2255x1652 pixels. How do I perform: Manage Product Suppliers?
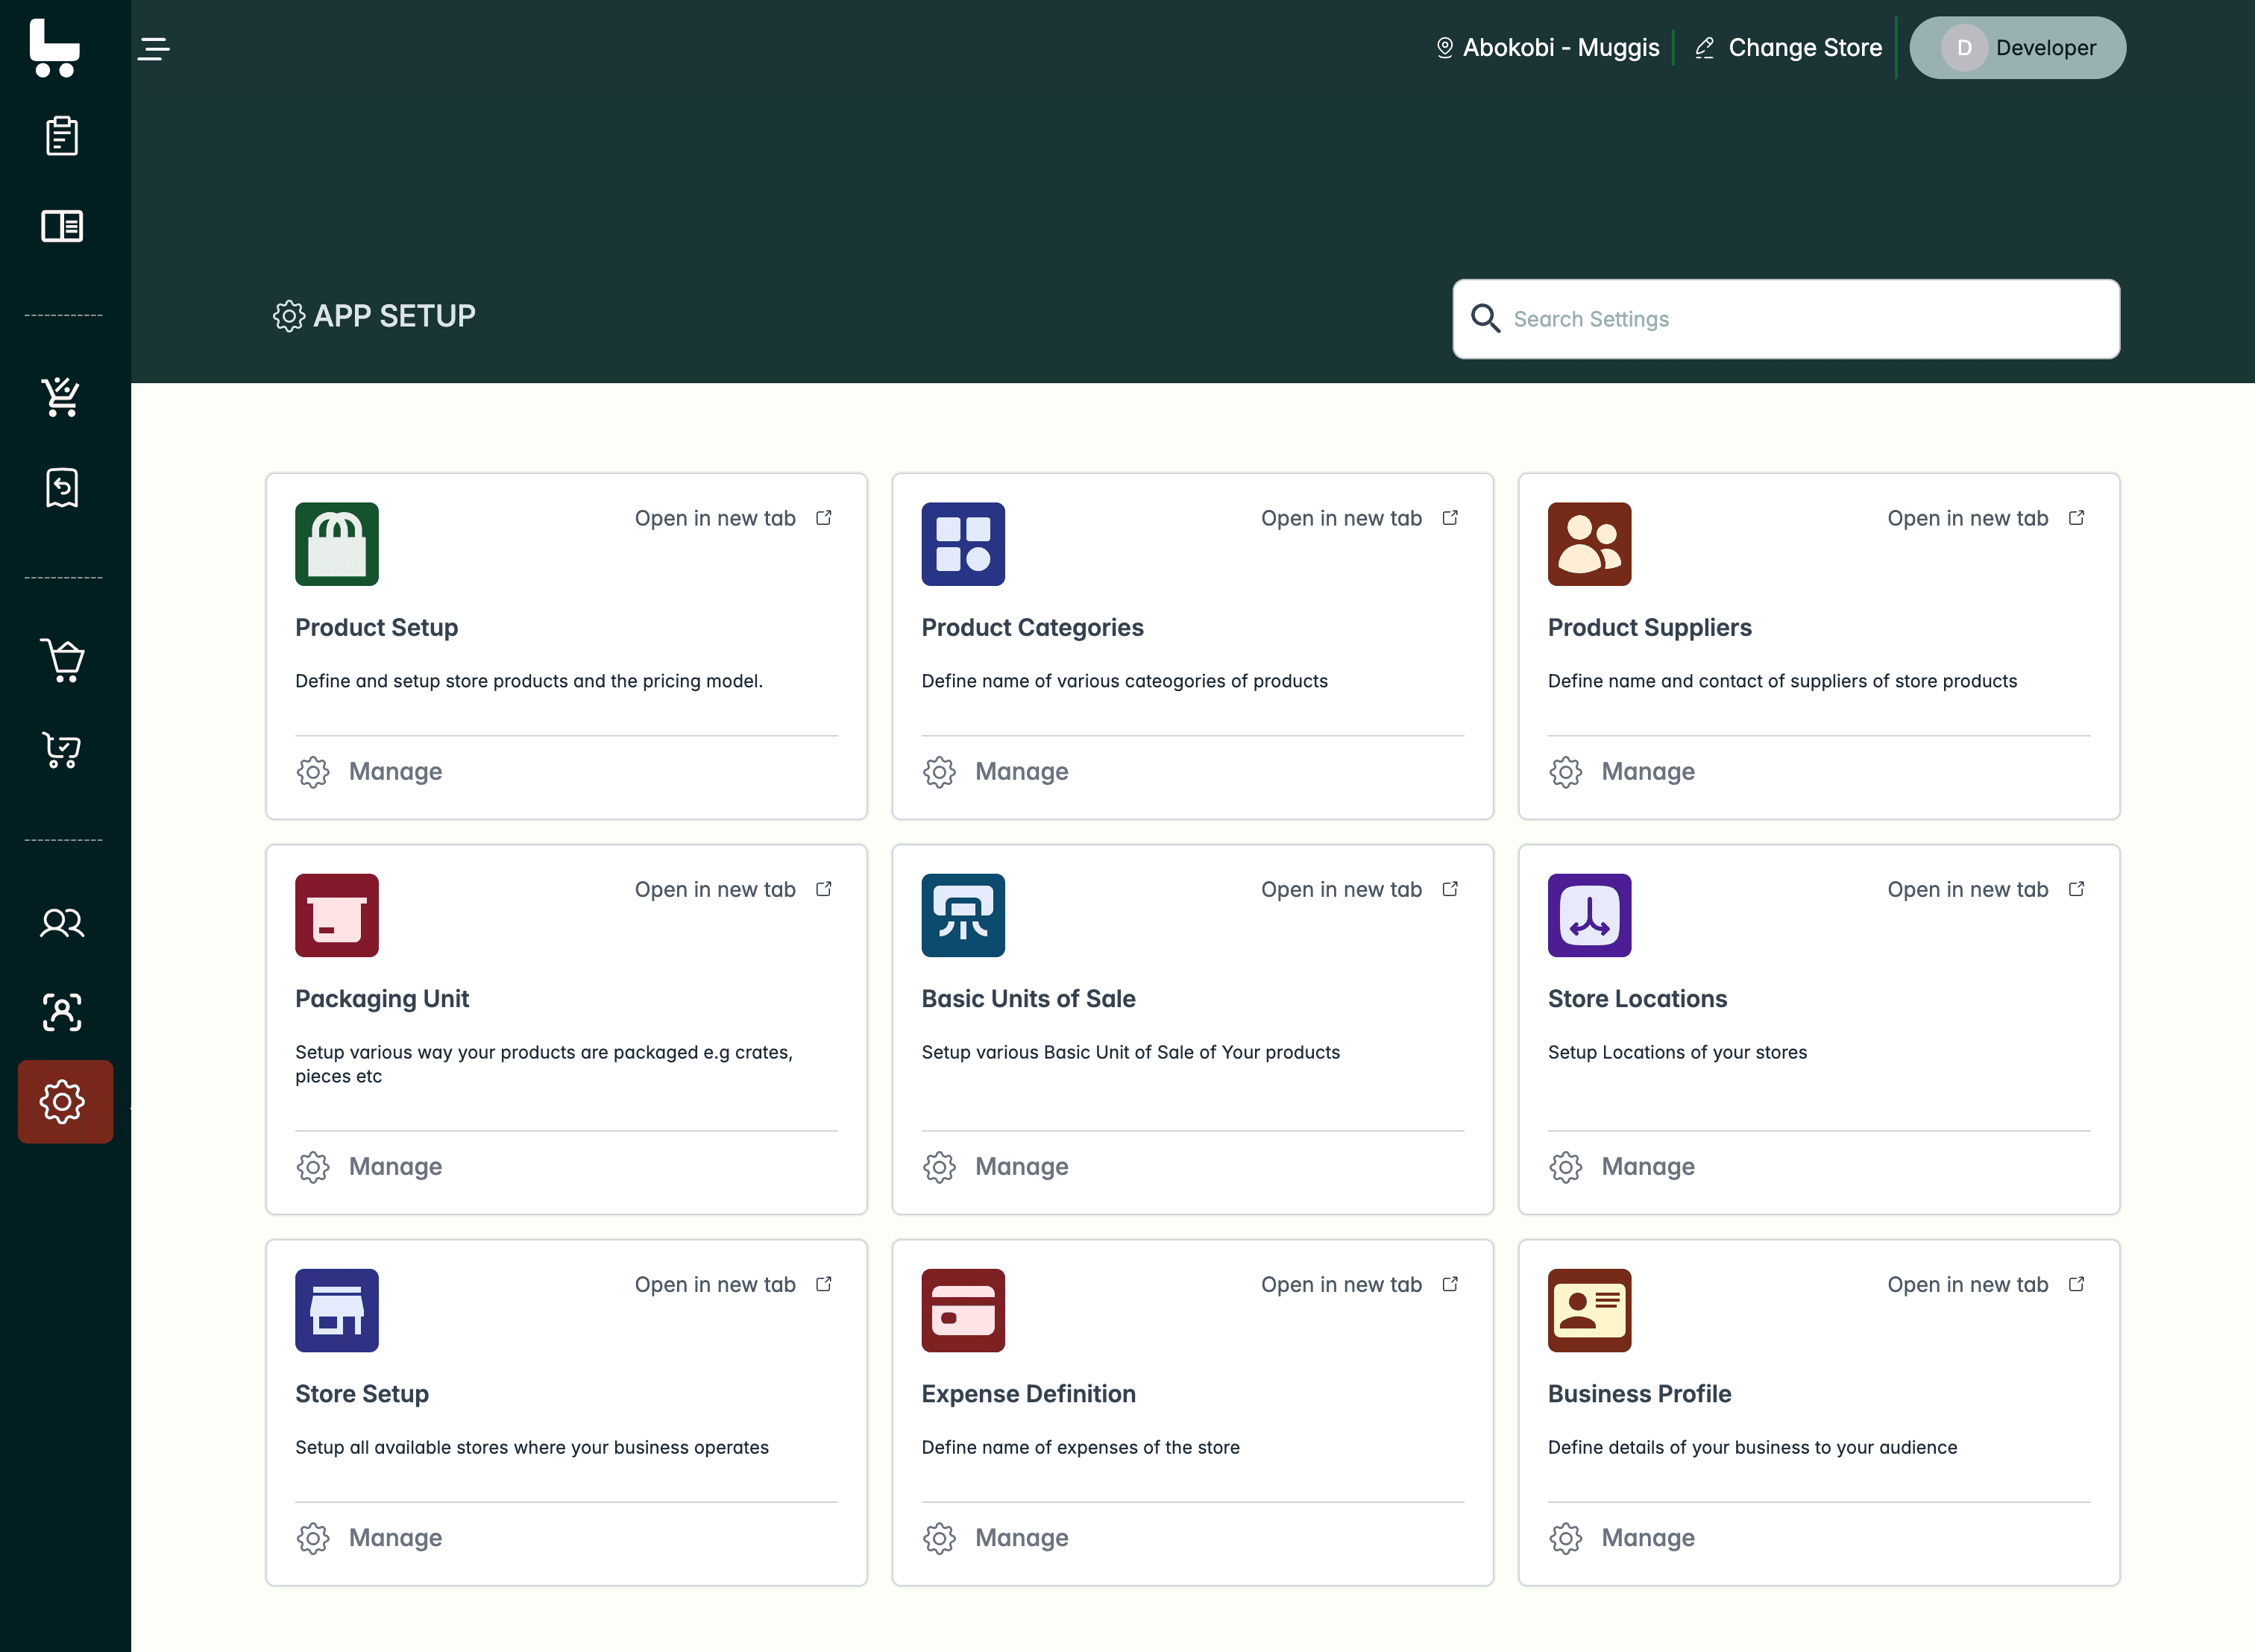(1621, 771)
